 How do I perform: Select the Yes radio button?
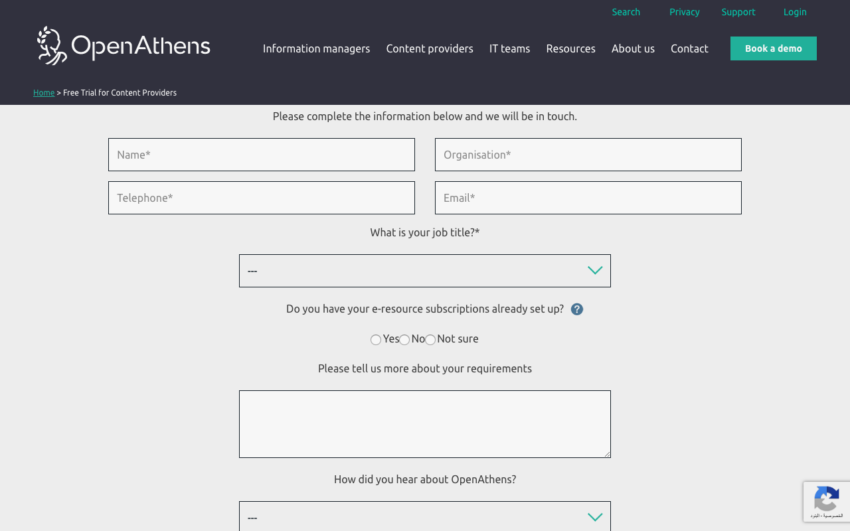pyautogui.click(x=375, y=340)
